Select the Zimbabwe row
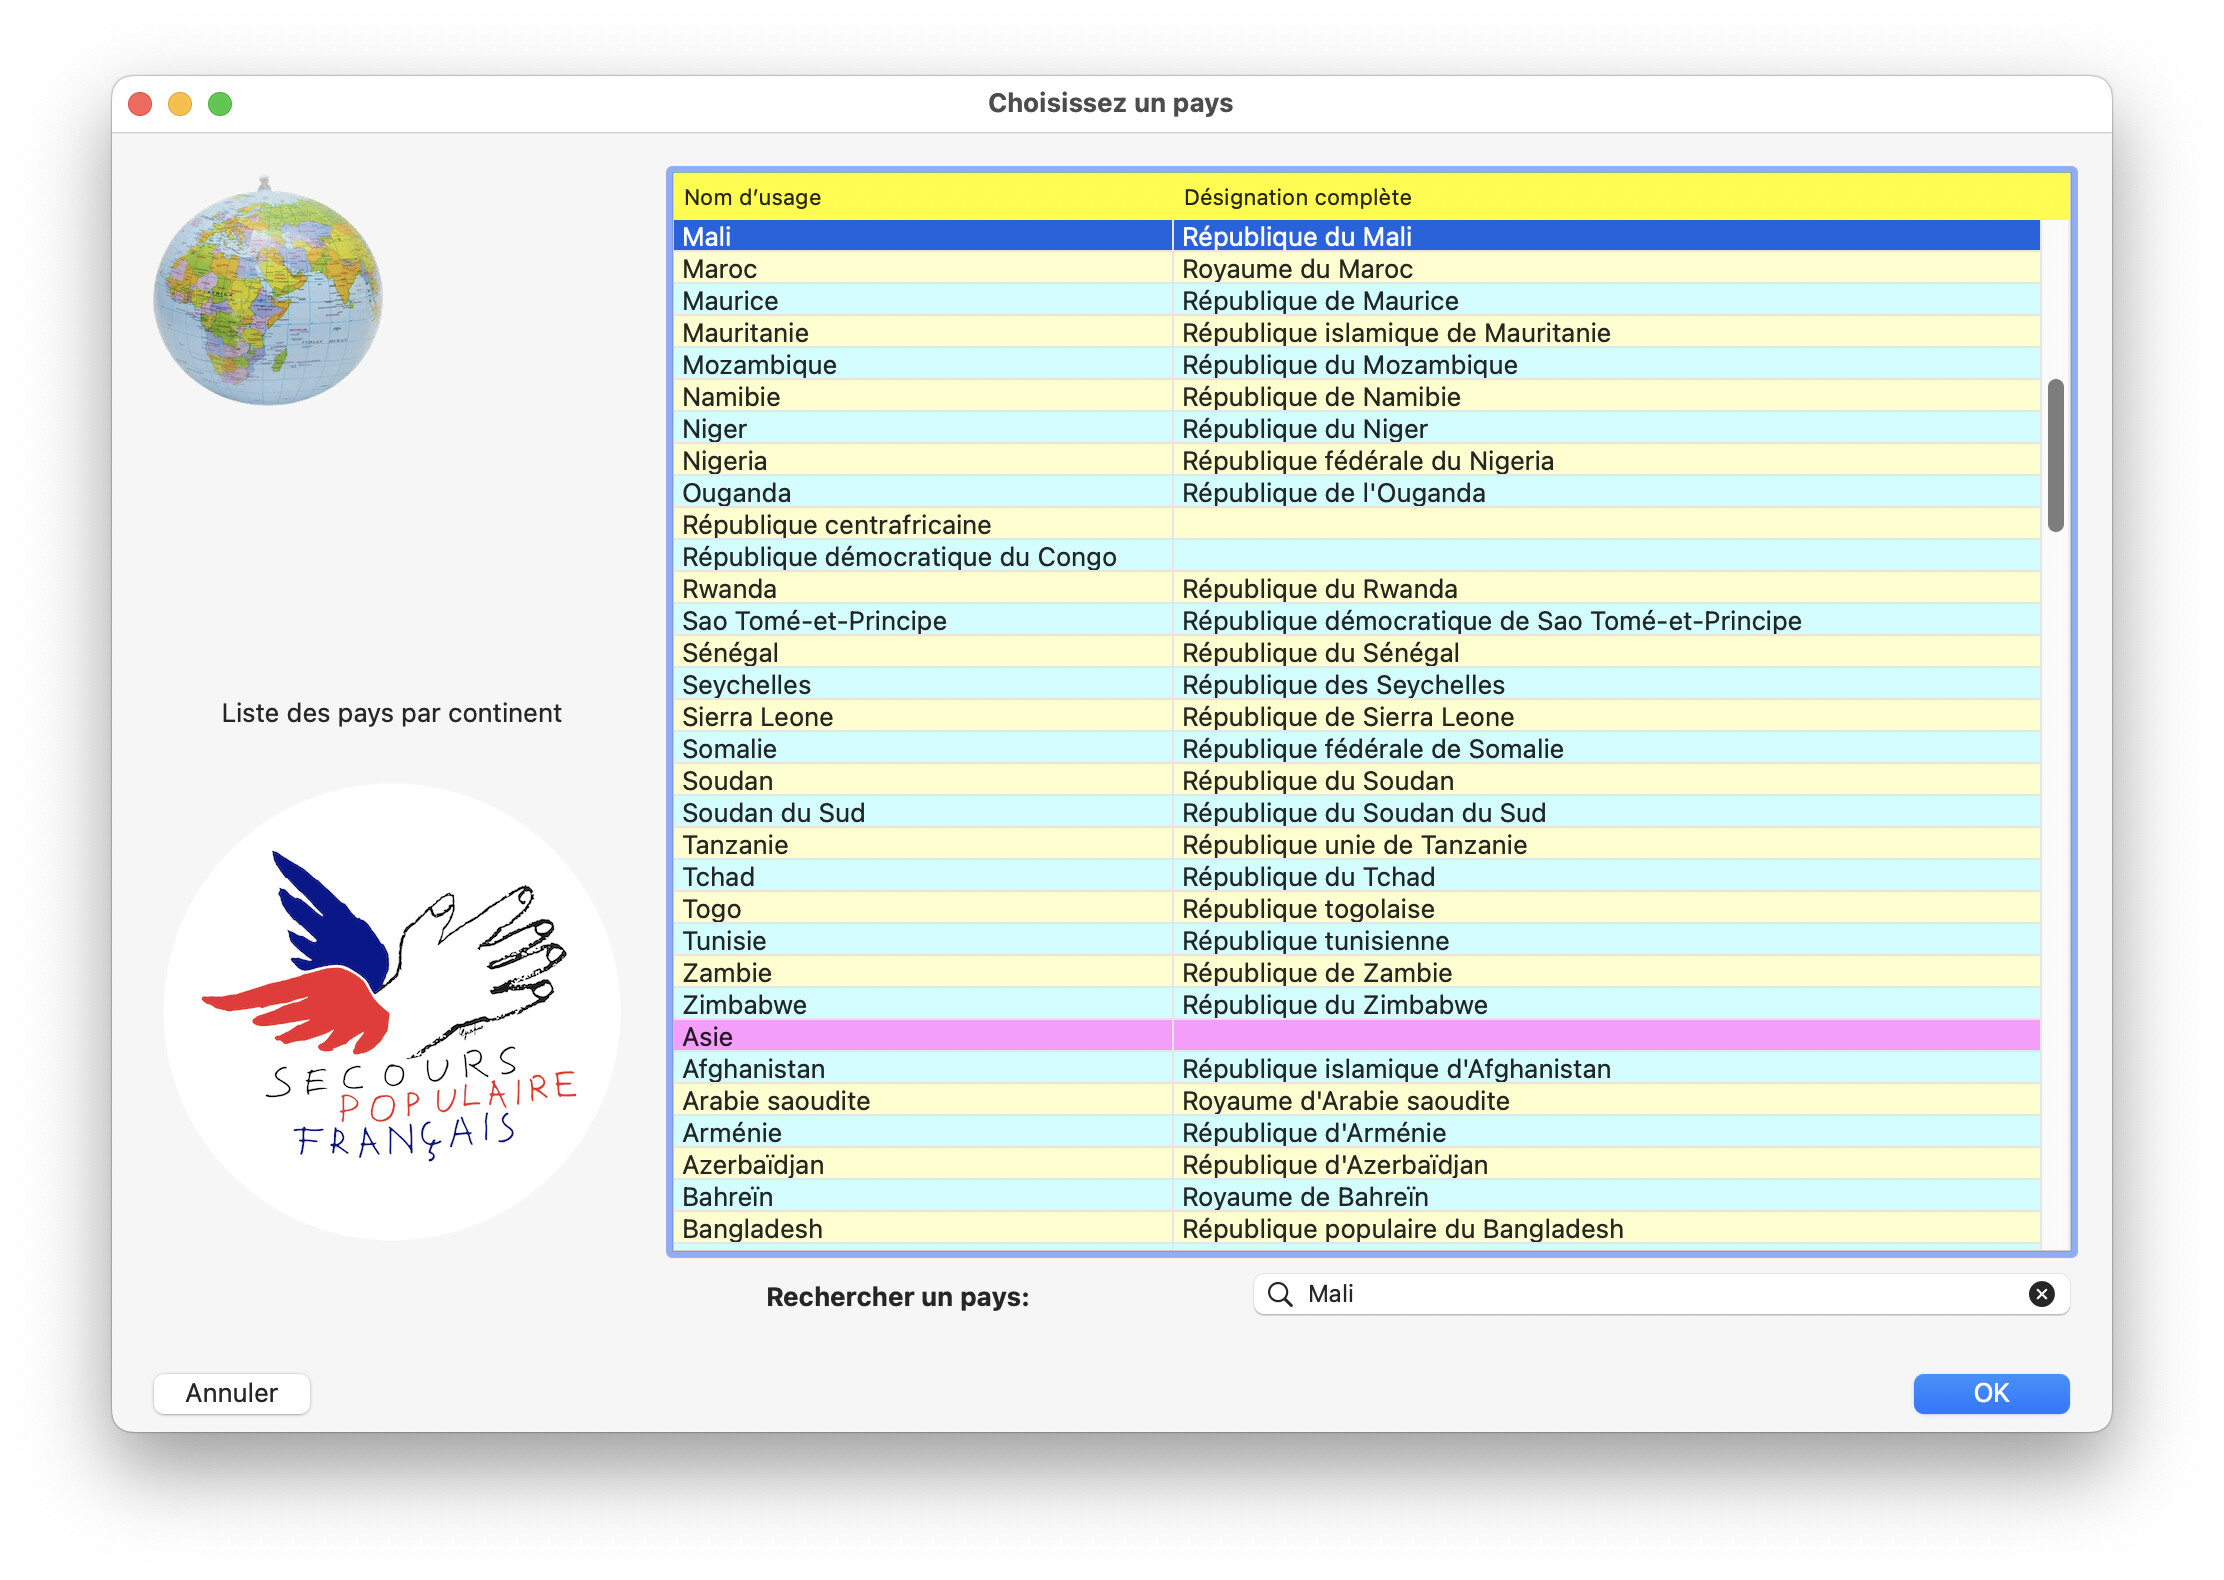 point(1357,1004)
